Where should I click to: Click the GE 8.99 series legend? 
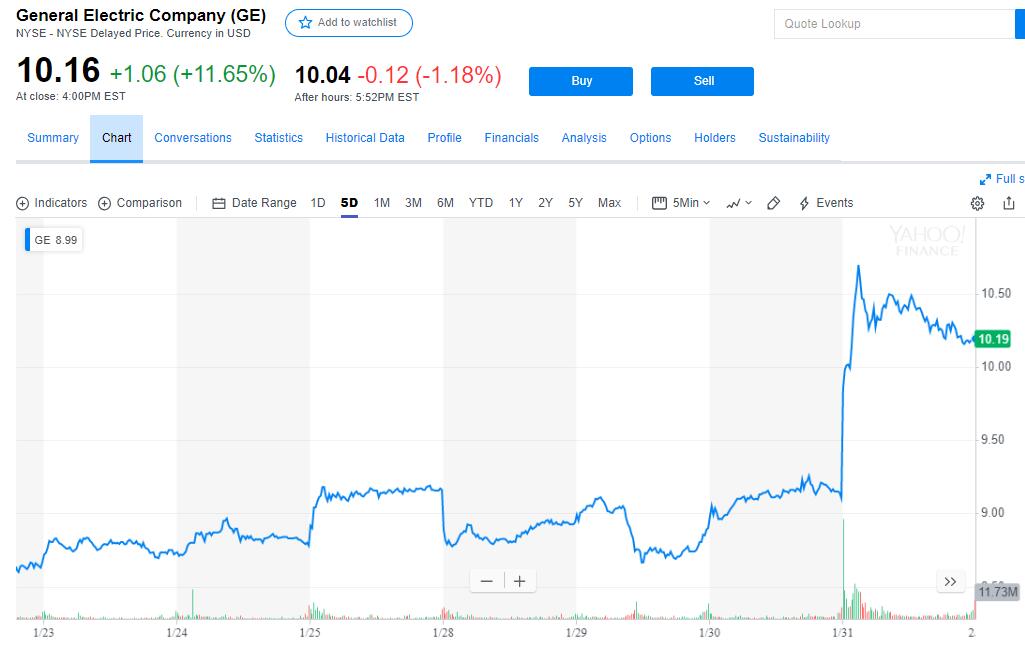tap(54, 240)
